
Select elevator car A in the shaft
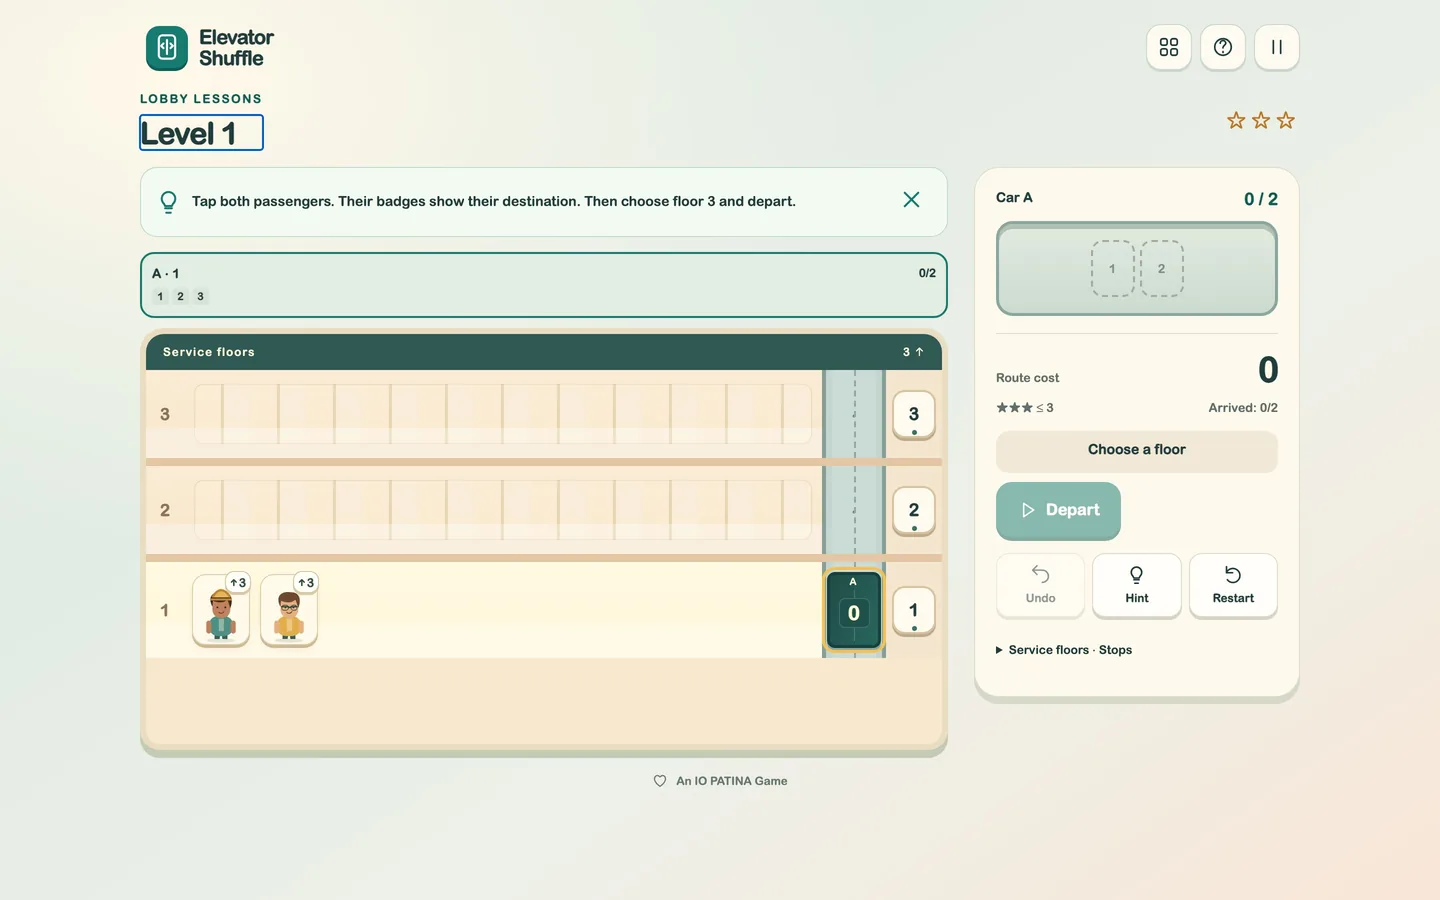[x=853, y=610]
